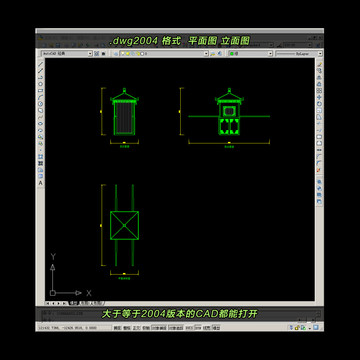Expand the ByLayer linetype dropdown
Viewport: 360px width, 360px height.
299,53
